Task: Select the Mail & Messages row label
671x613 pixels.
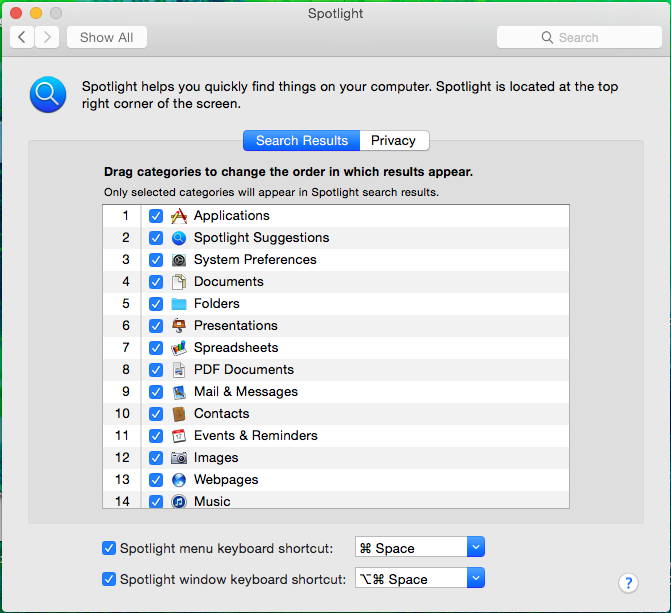Action: coord(246,392)
